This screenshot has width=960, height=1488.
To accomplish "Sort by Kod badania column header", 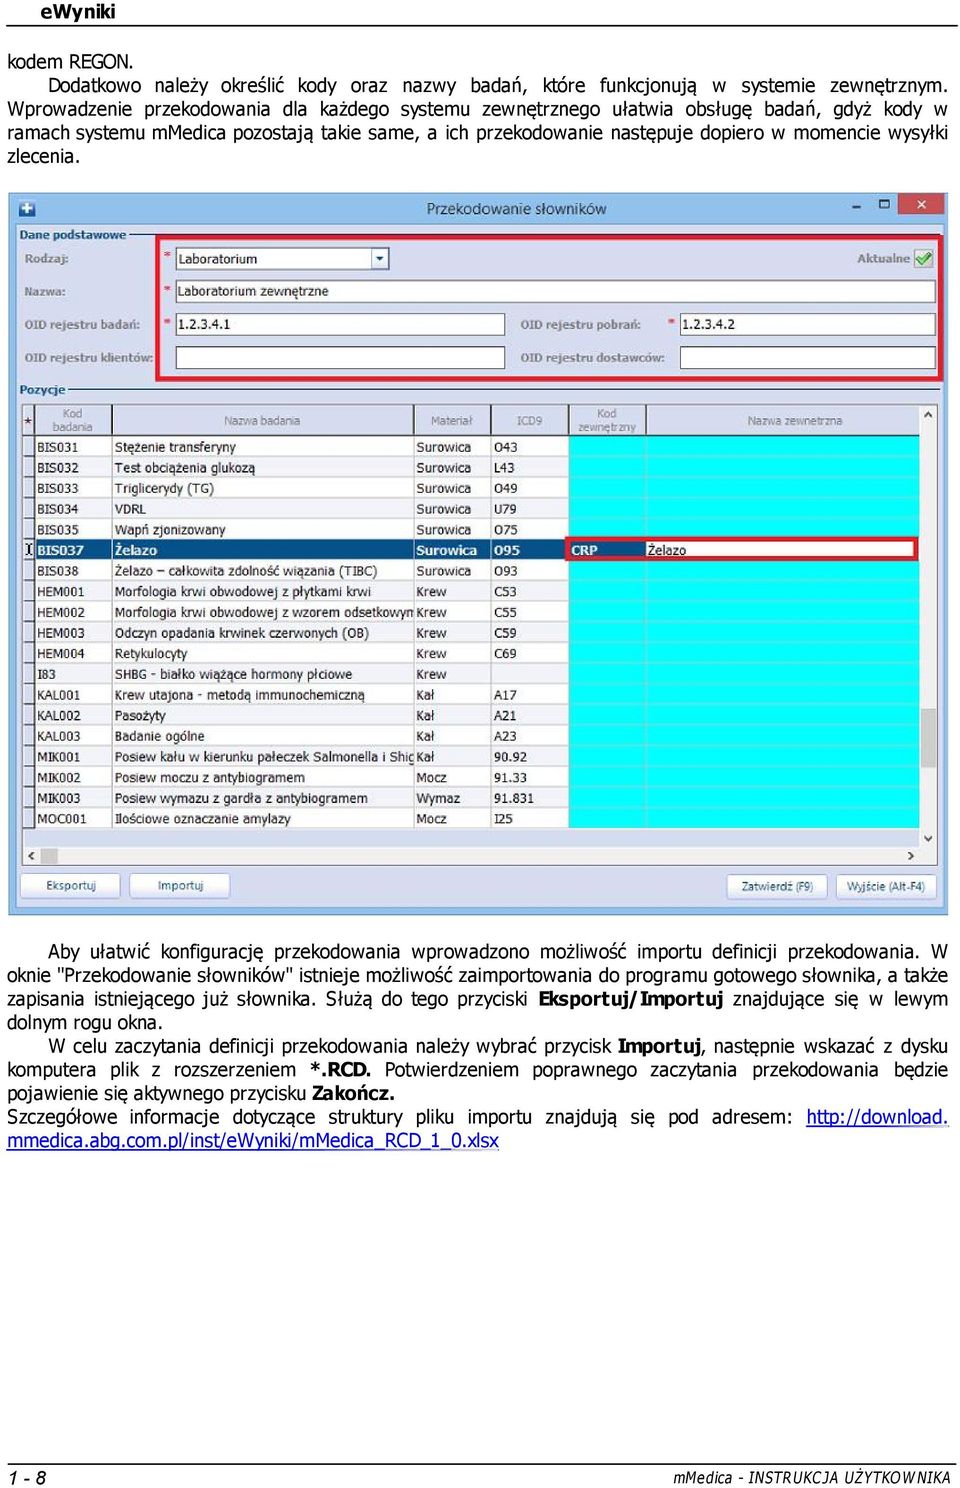I will (72, 421).
